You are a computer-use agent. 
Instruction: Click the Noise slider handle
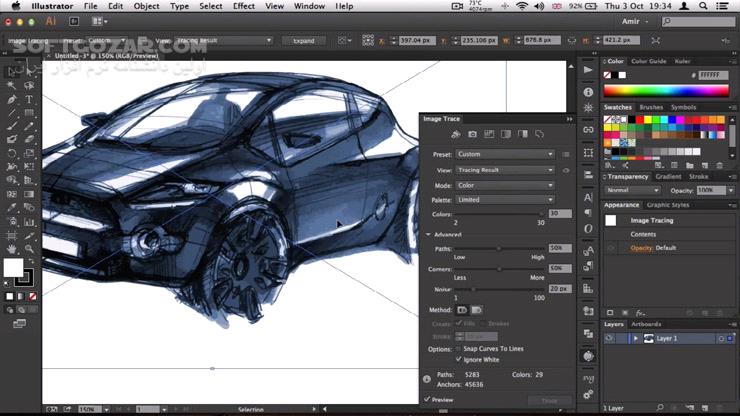473,289
